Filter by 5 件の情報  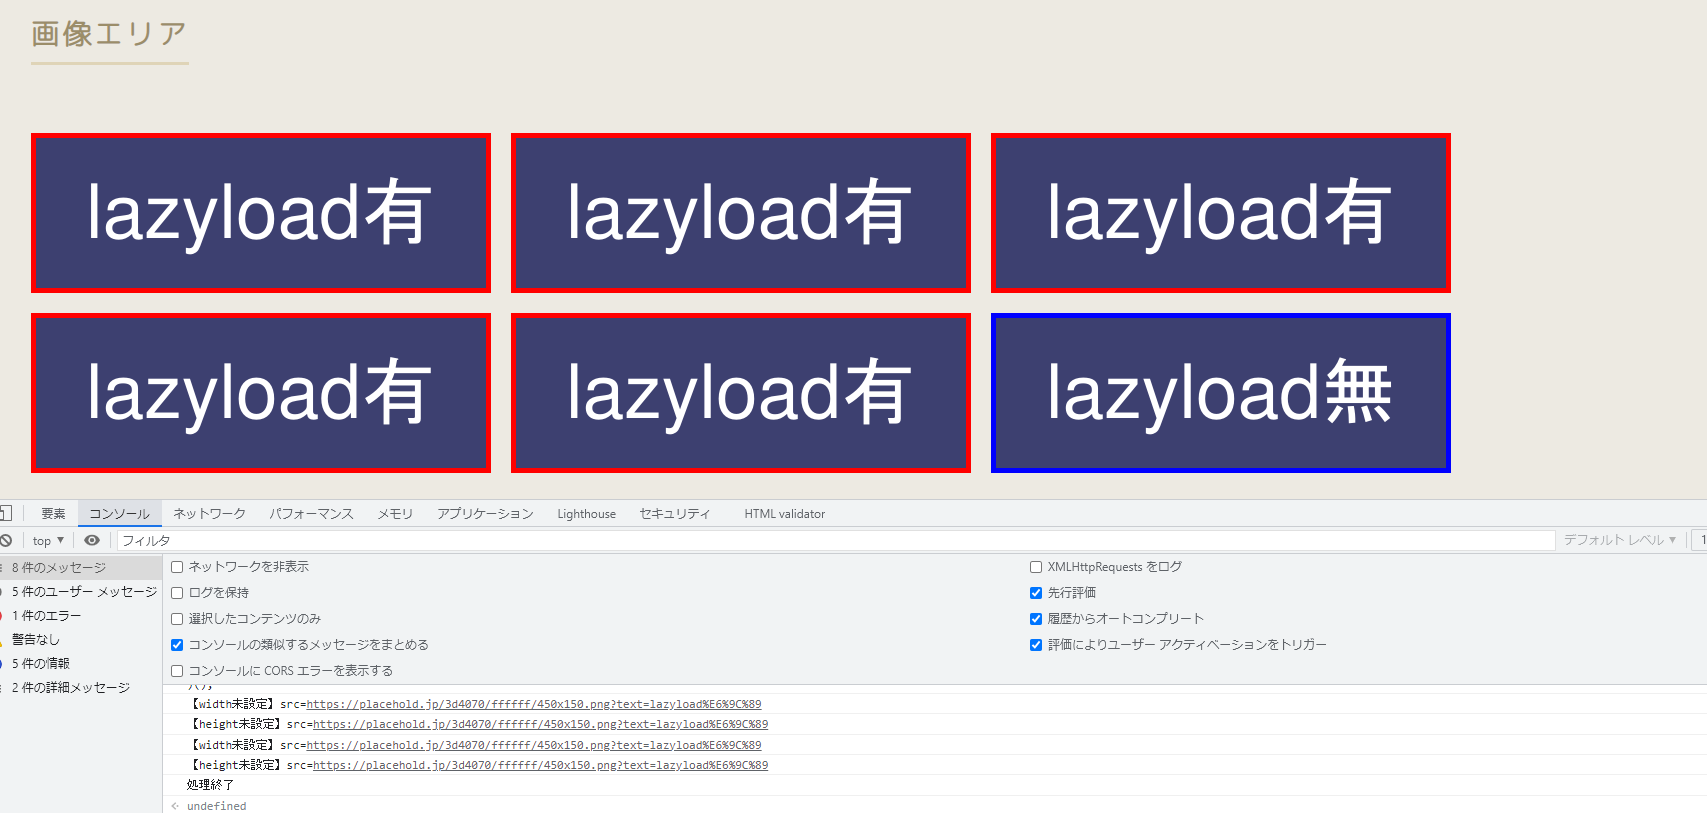click(x=81, y=664)
